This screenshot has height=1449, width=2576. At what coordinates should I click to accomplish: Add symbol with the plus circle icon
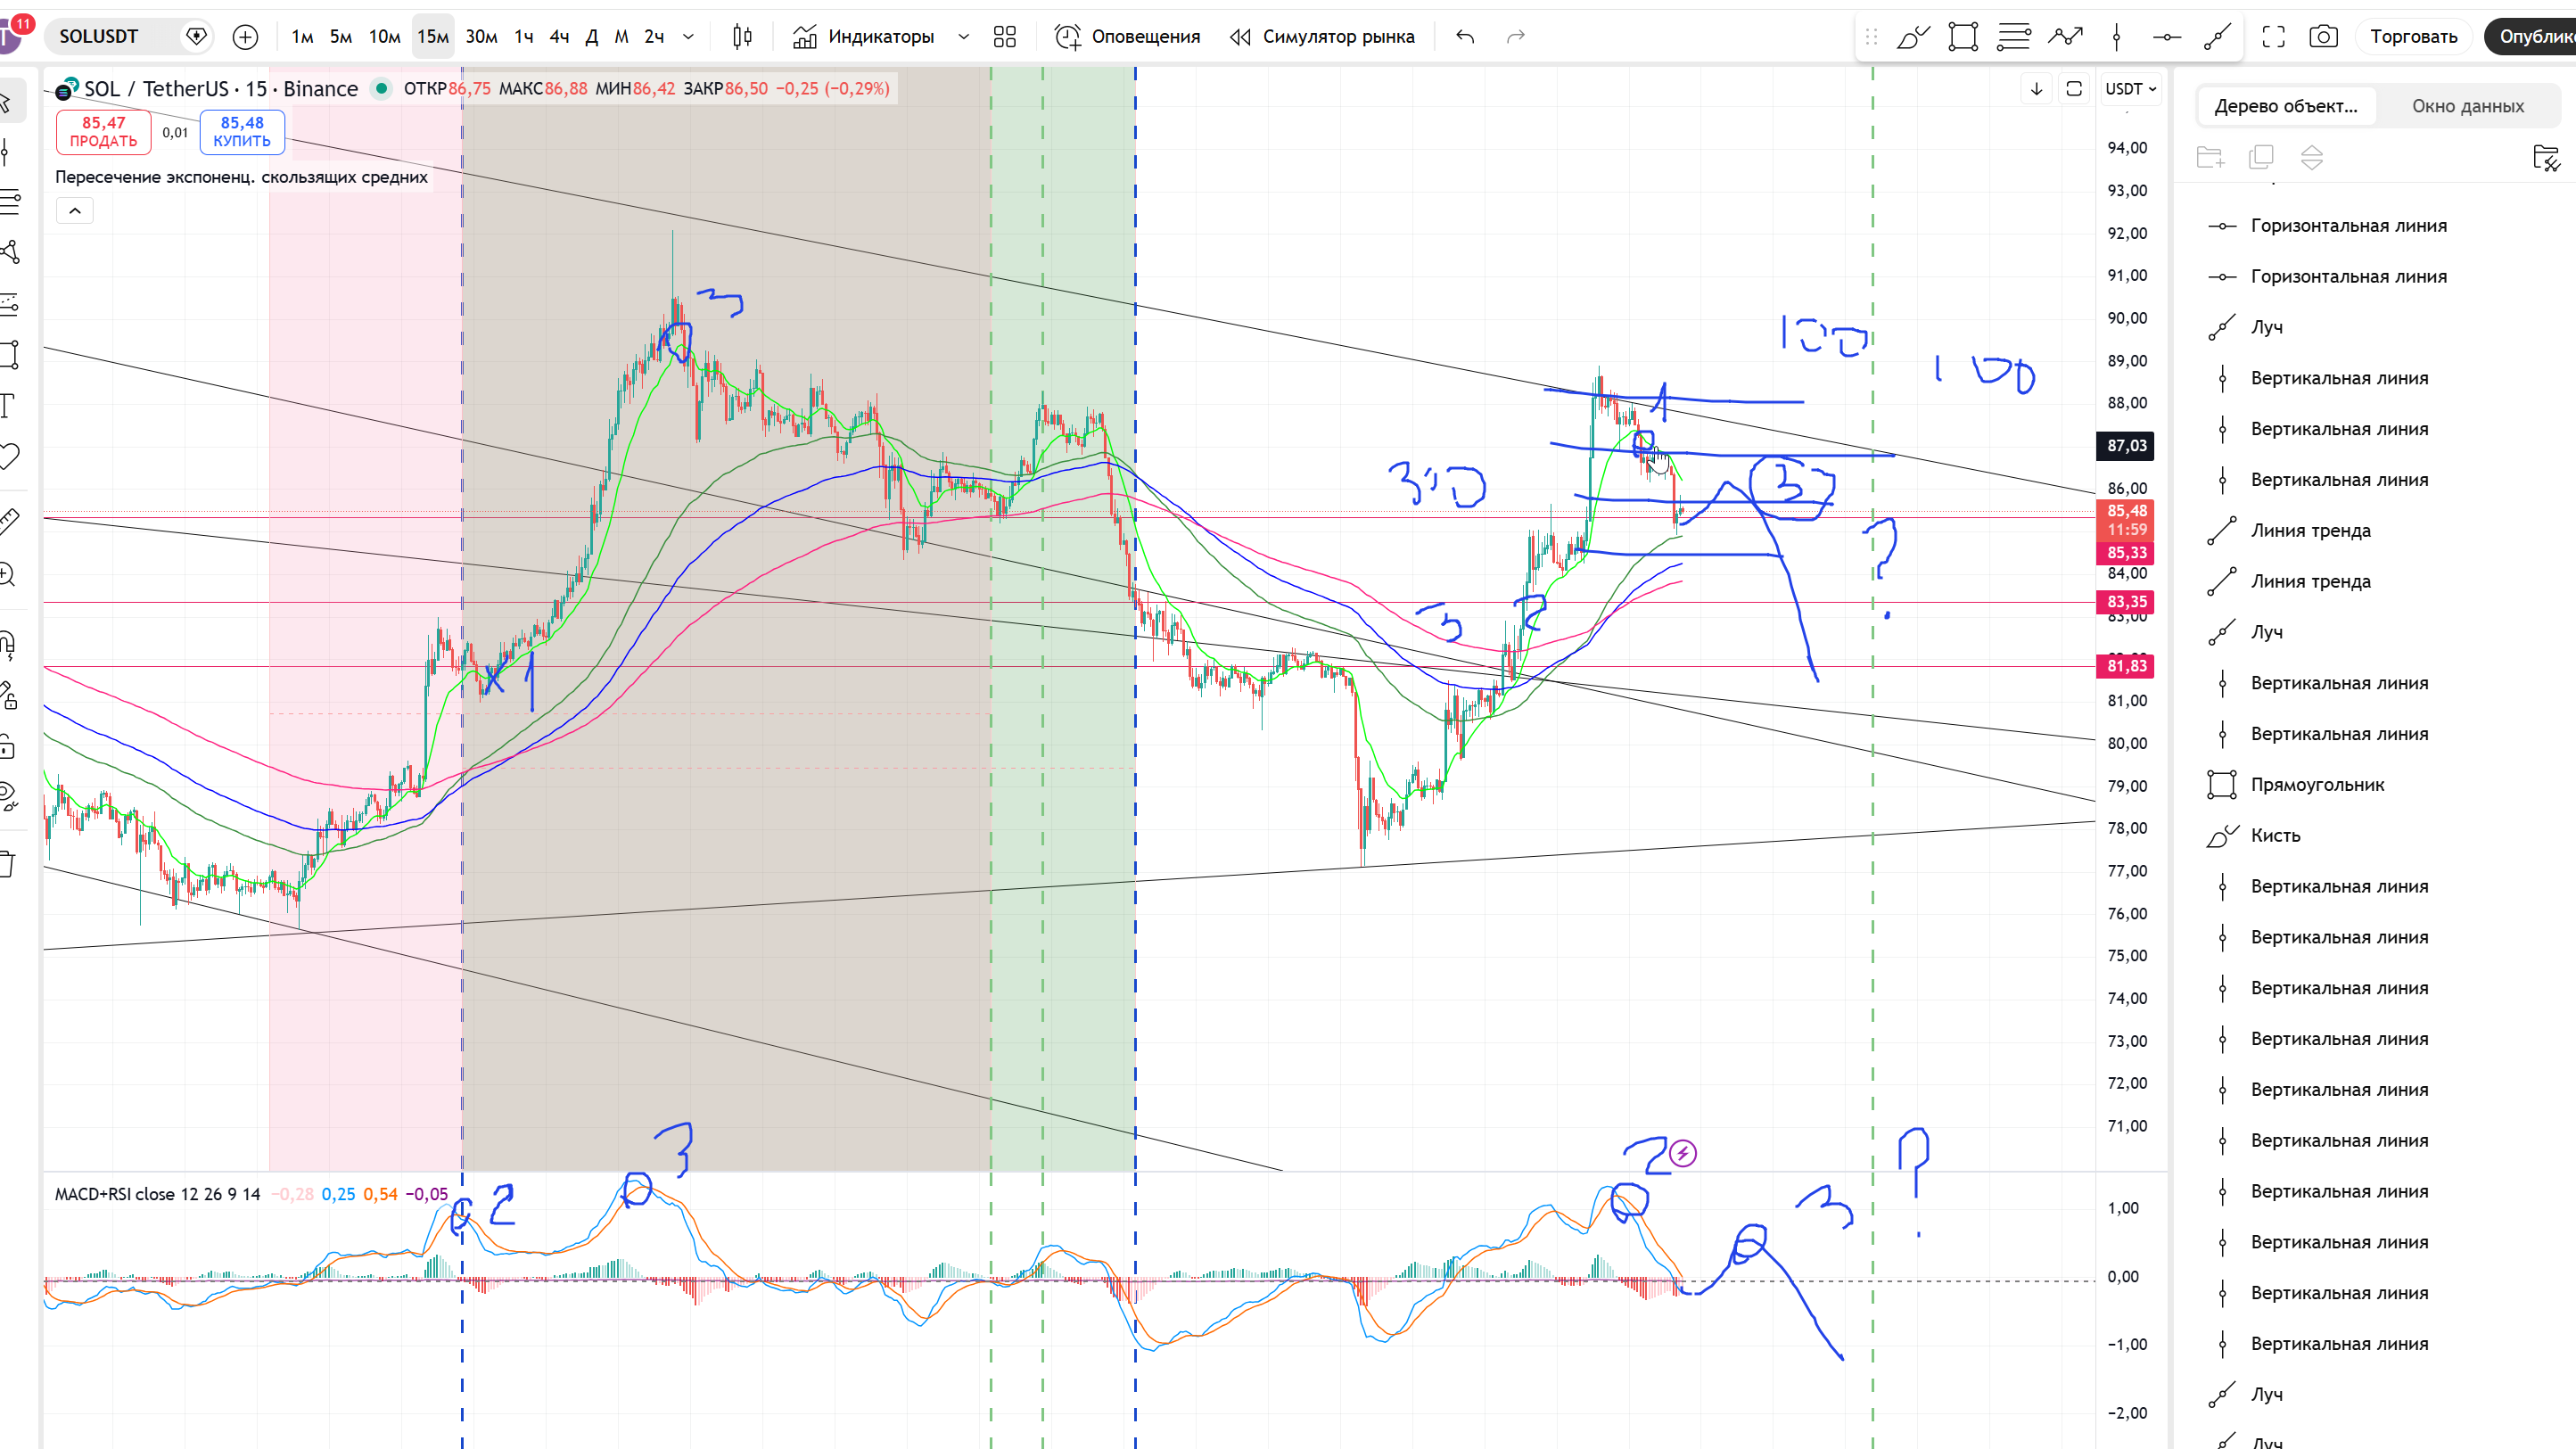click(245, 37)
